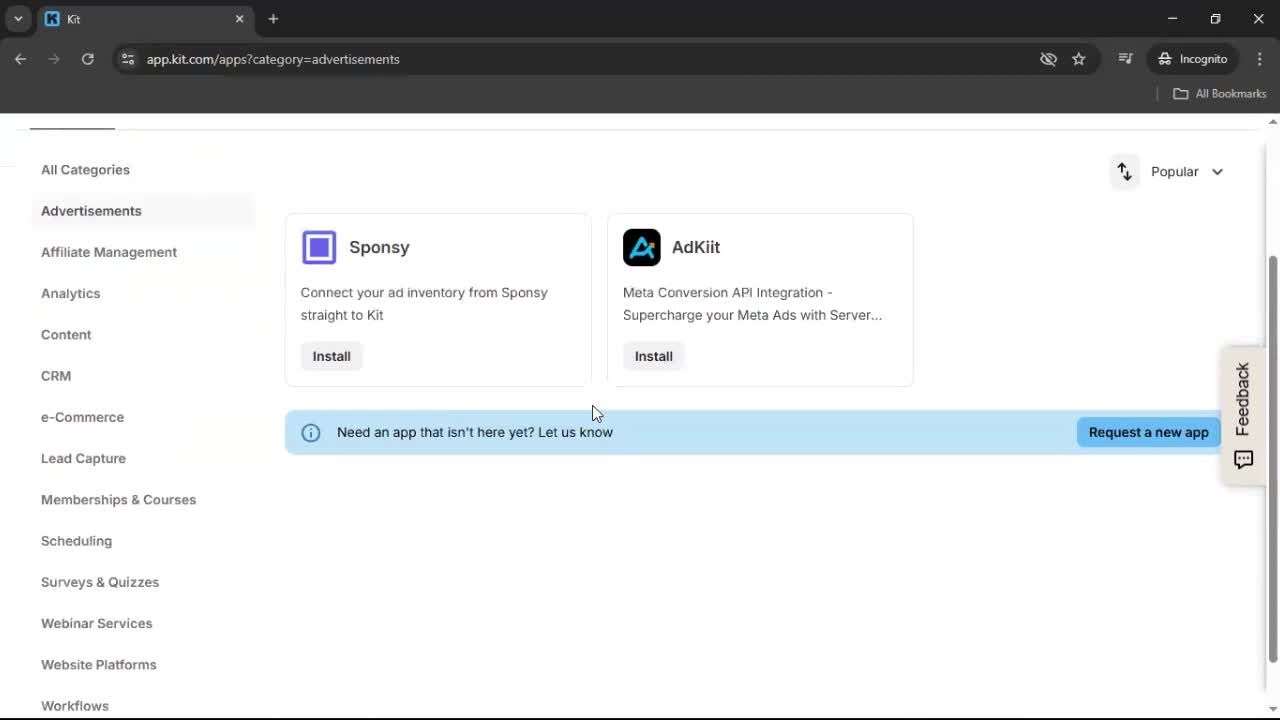Click Request a new app

[x=1148, y=432]
